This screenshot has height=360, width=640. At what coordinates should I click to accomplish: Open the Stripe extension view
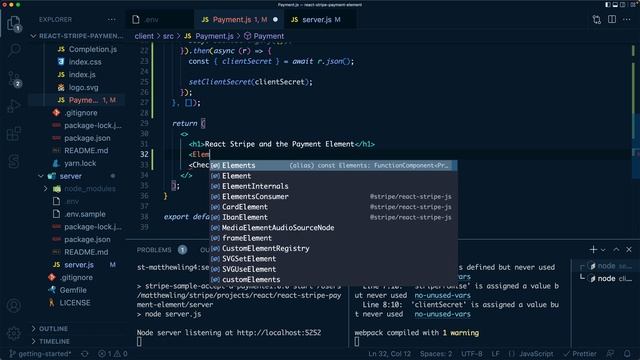click(14, 161)
